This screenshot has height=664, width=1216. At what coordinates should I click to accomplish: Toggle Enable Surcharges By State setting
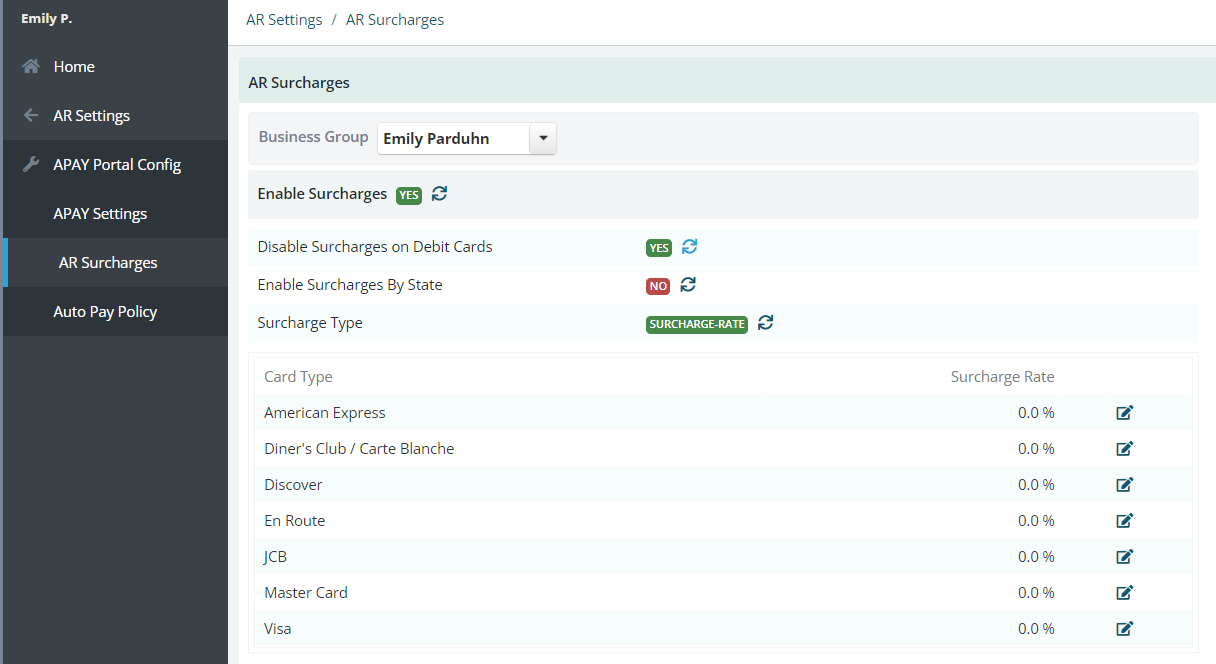click(688, 285)
